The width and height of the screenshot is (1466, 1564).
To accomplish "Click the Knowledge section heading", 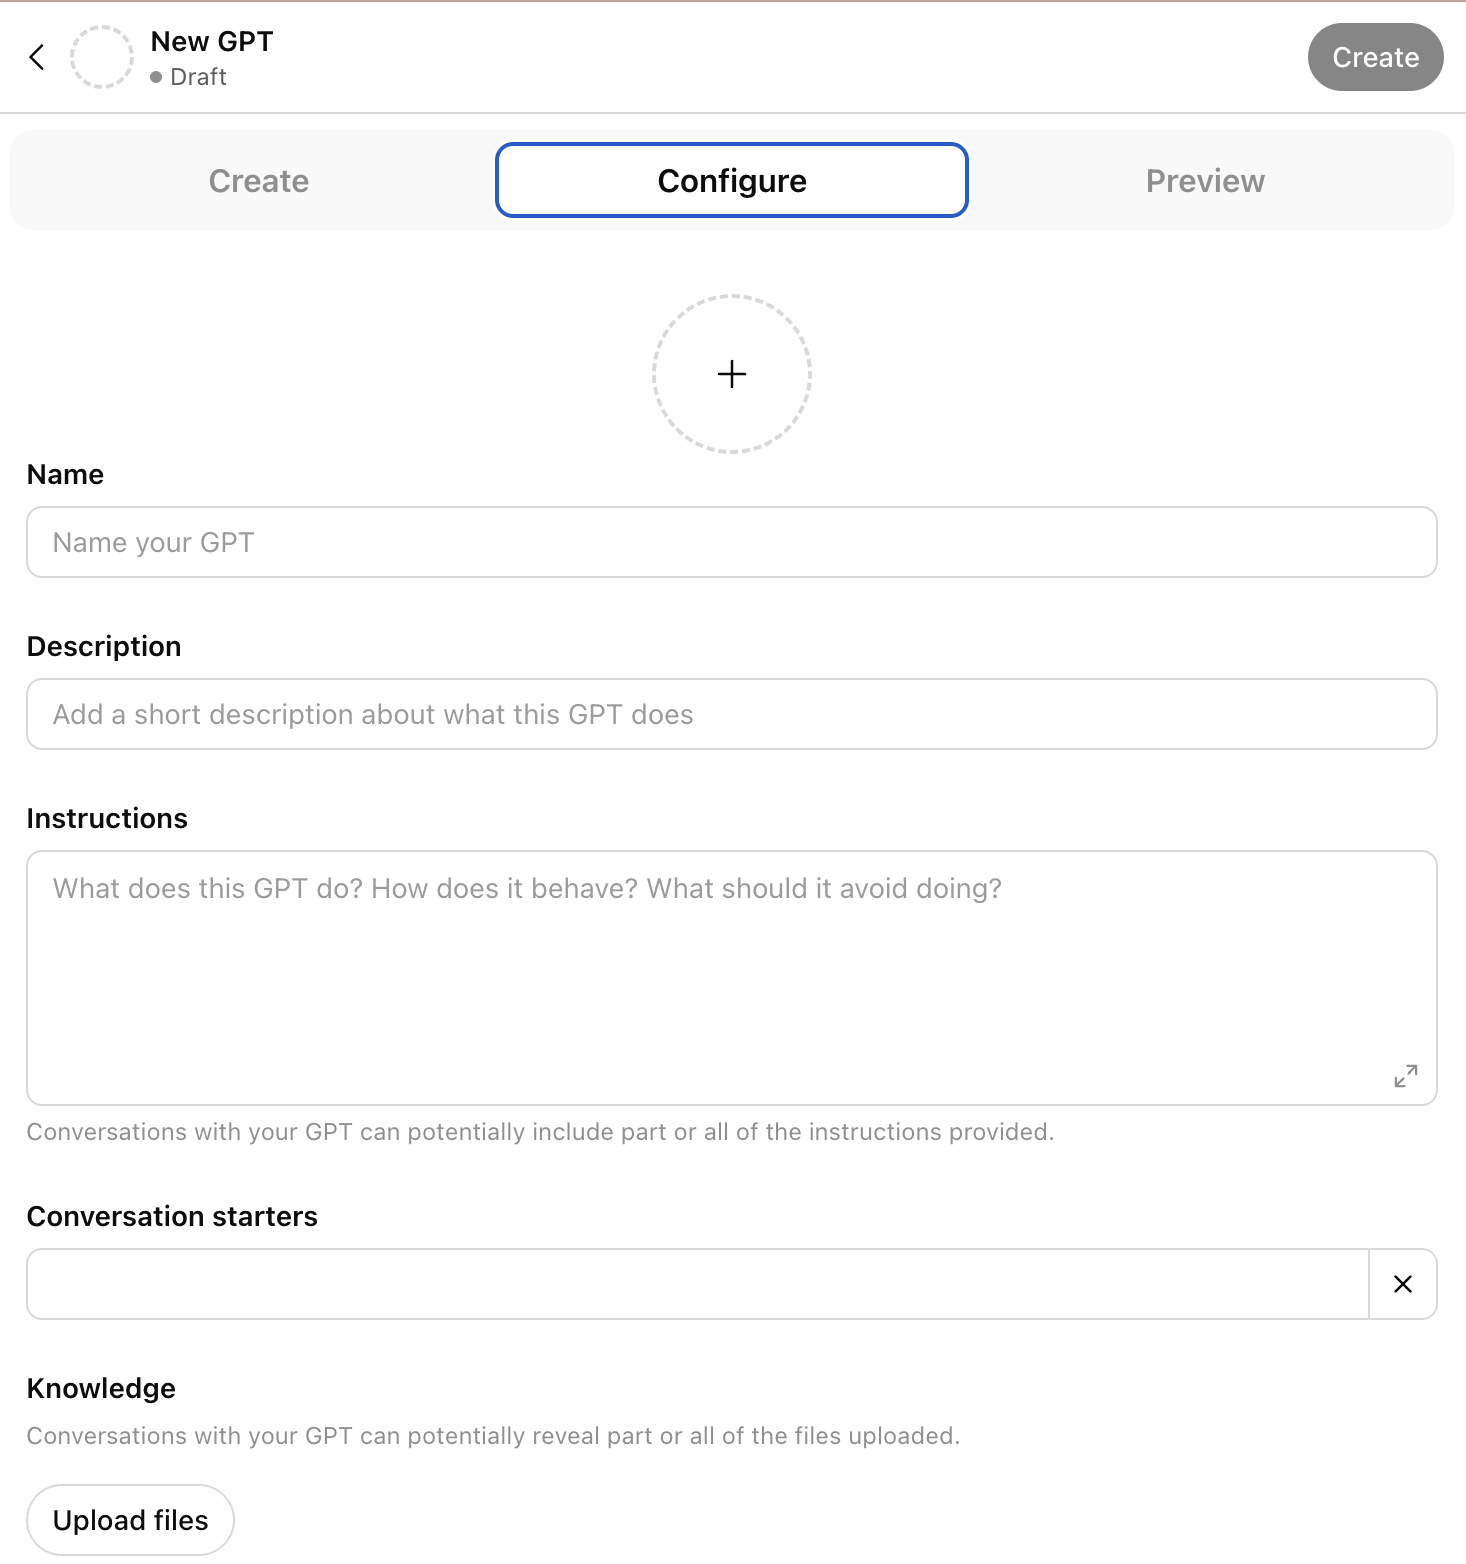I will (101, 1388).
